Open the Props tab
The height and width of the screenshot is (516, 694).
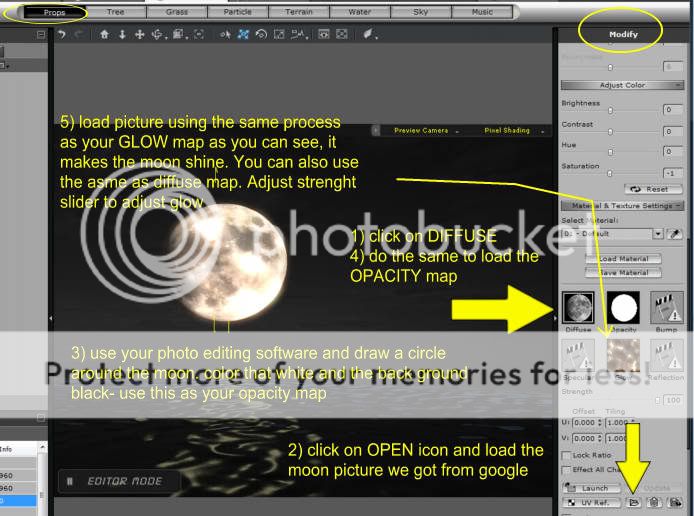click(54, 12)
